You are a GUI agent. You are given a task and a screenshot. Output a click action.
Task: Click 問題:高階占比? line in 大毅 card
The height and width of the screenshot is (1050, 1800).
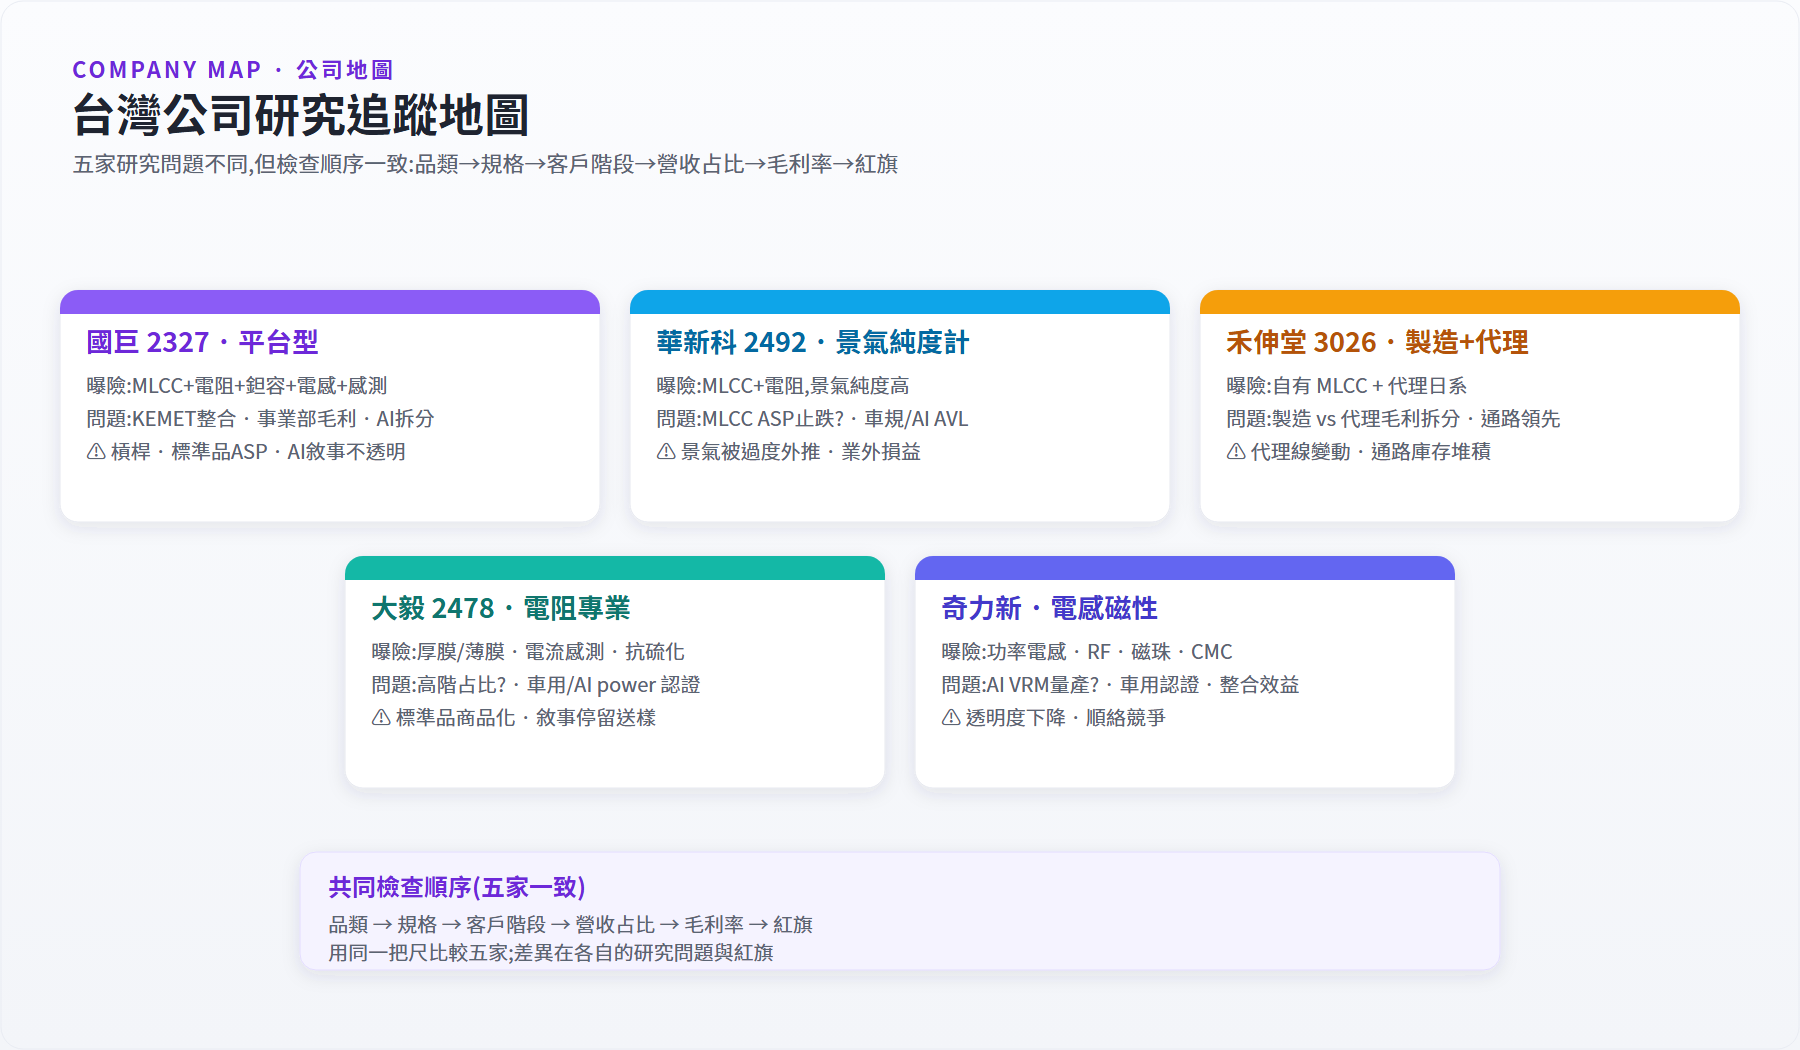click(x=536, y=685)
